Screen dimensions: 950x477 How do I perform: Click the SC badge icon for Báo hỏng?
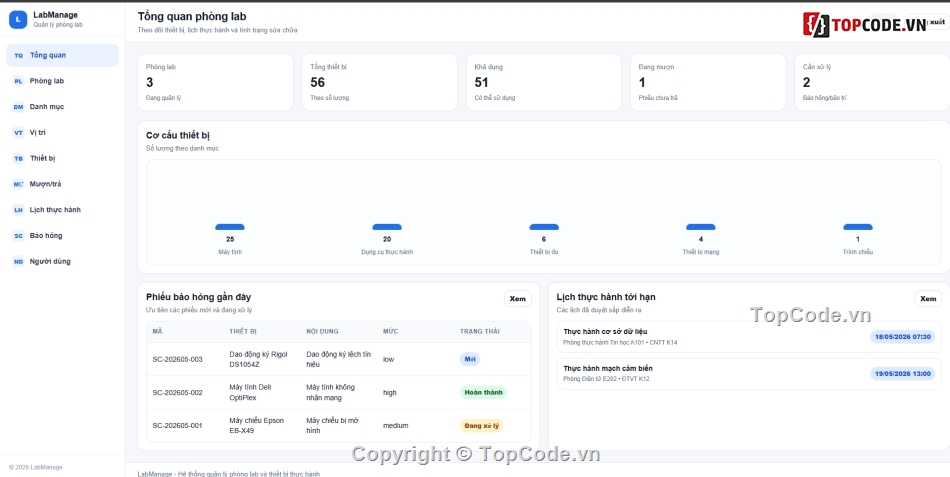click(18, 236)
